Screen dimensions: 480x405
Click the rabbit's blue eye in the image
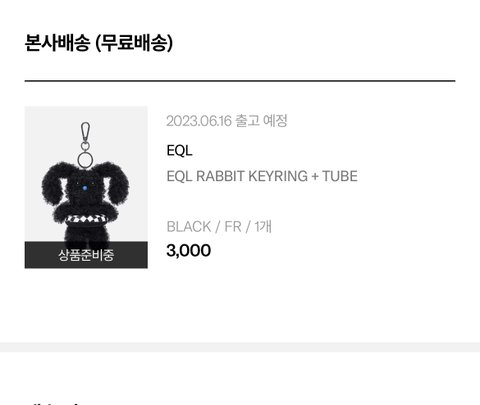(85, 188)
